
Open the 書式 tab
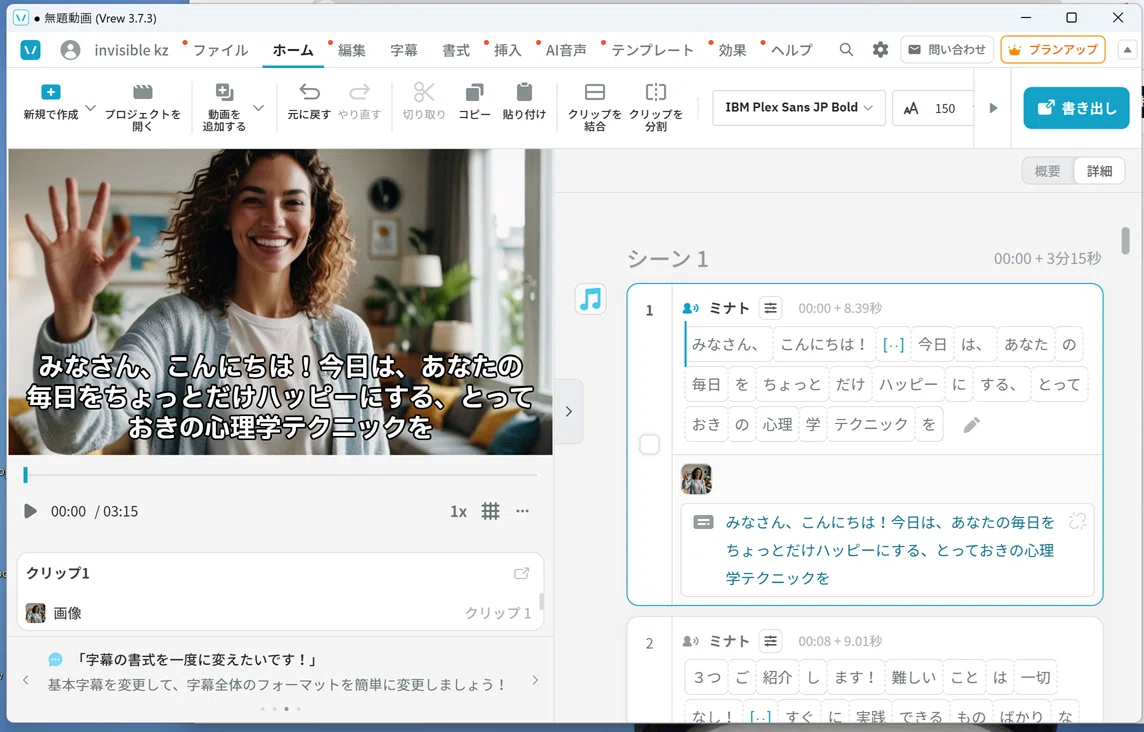455,50
